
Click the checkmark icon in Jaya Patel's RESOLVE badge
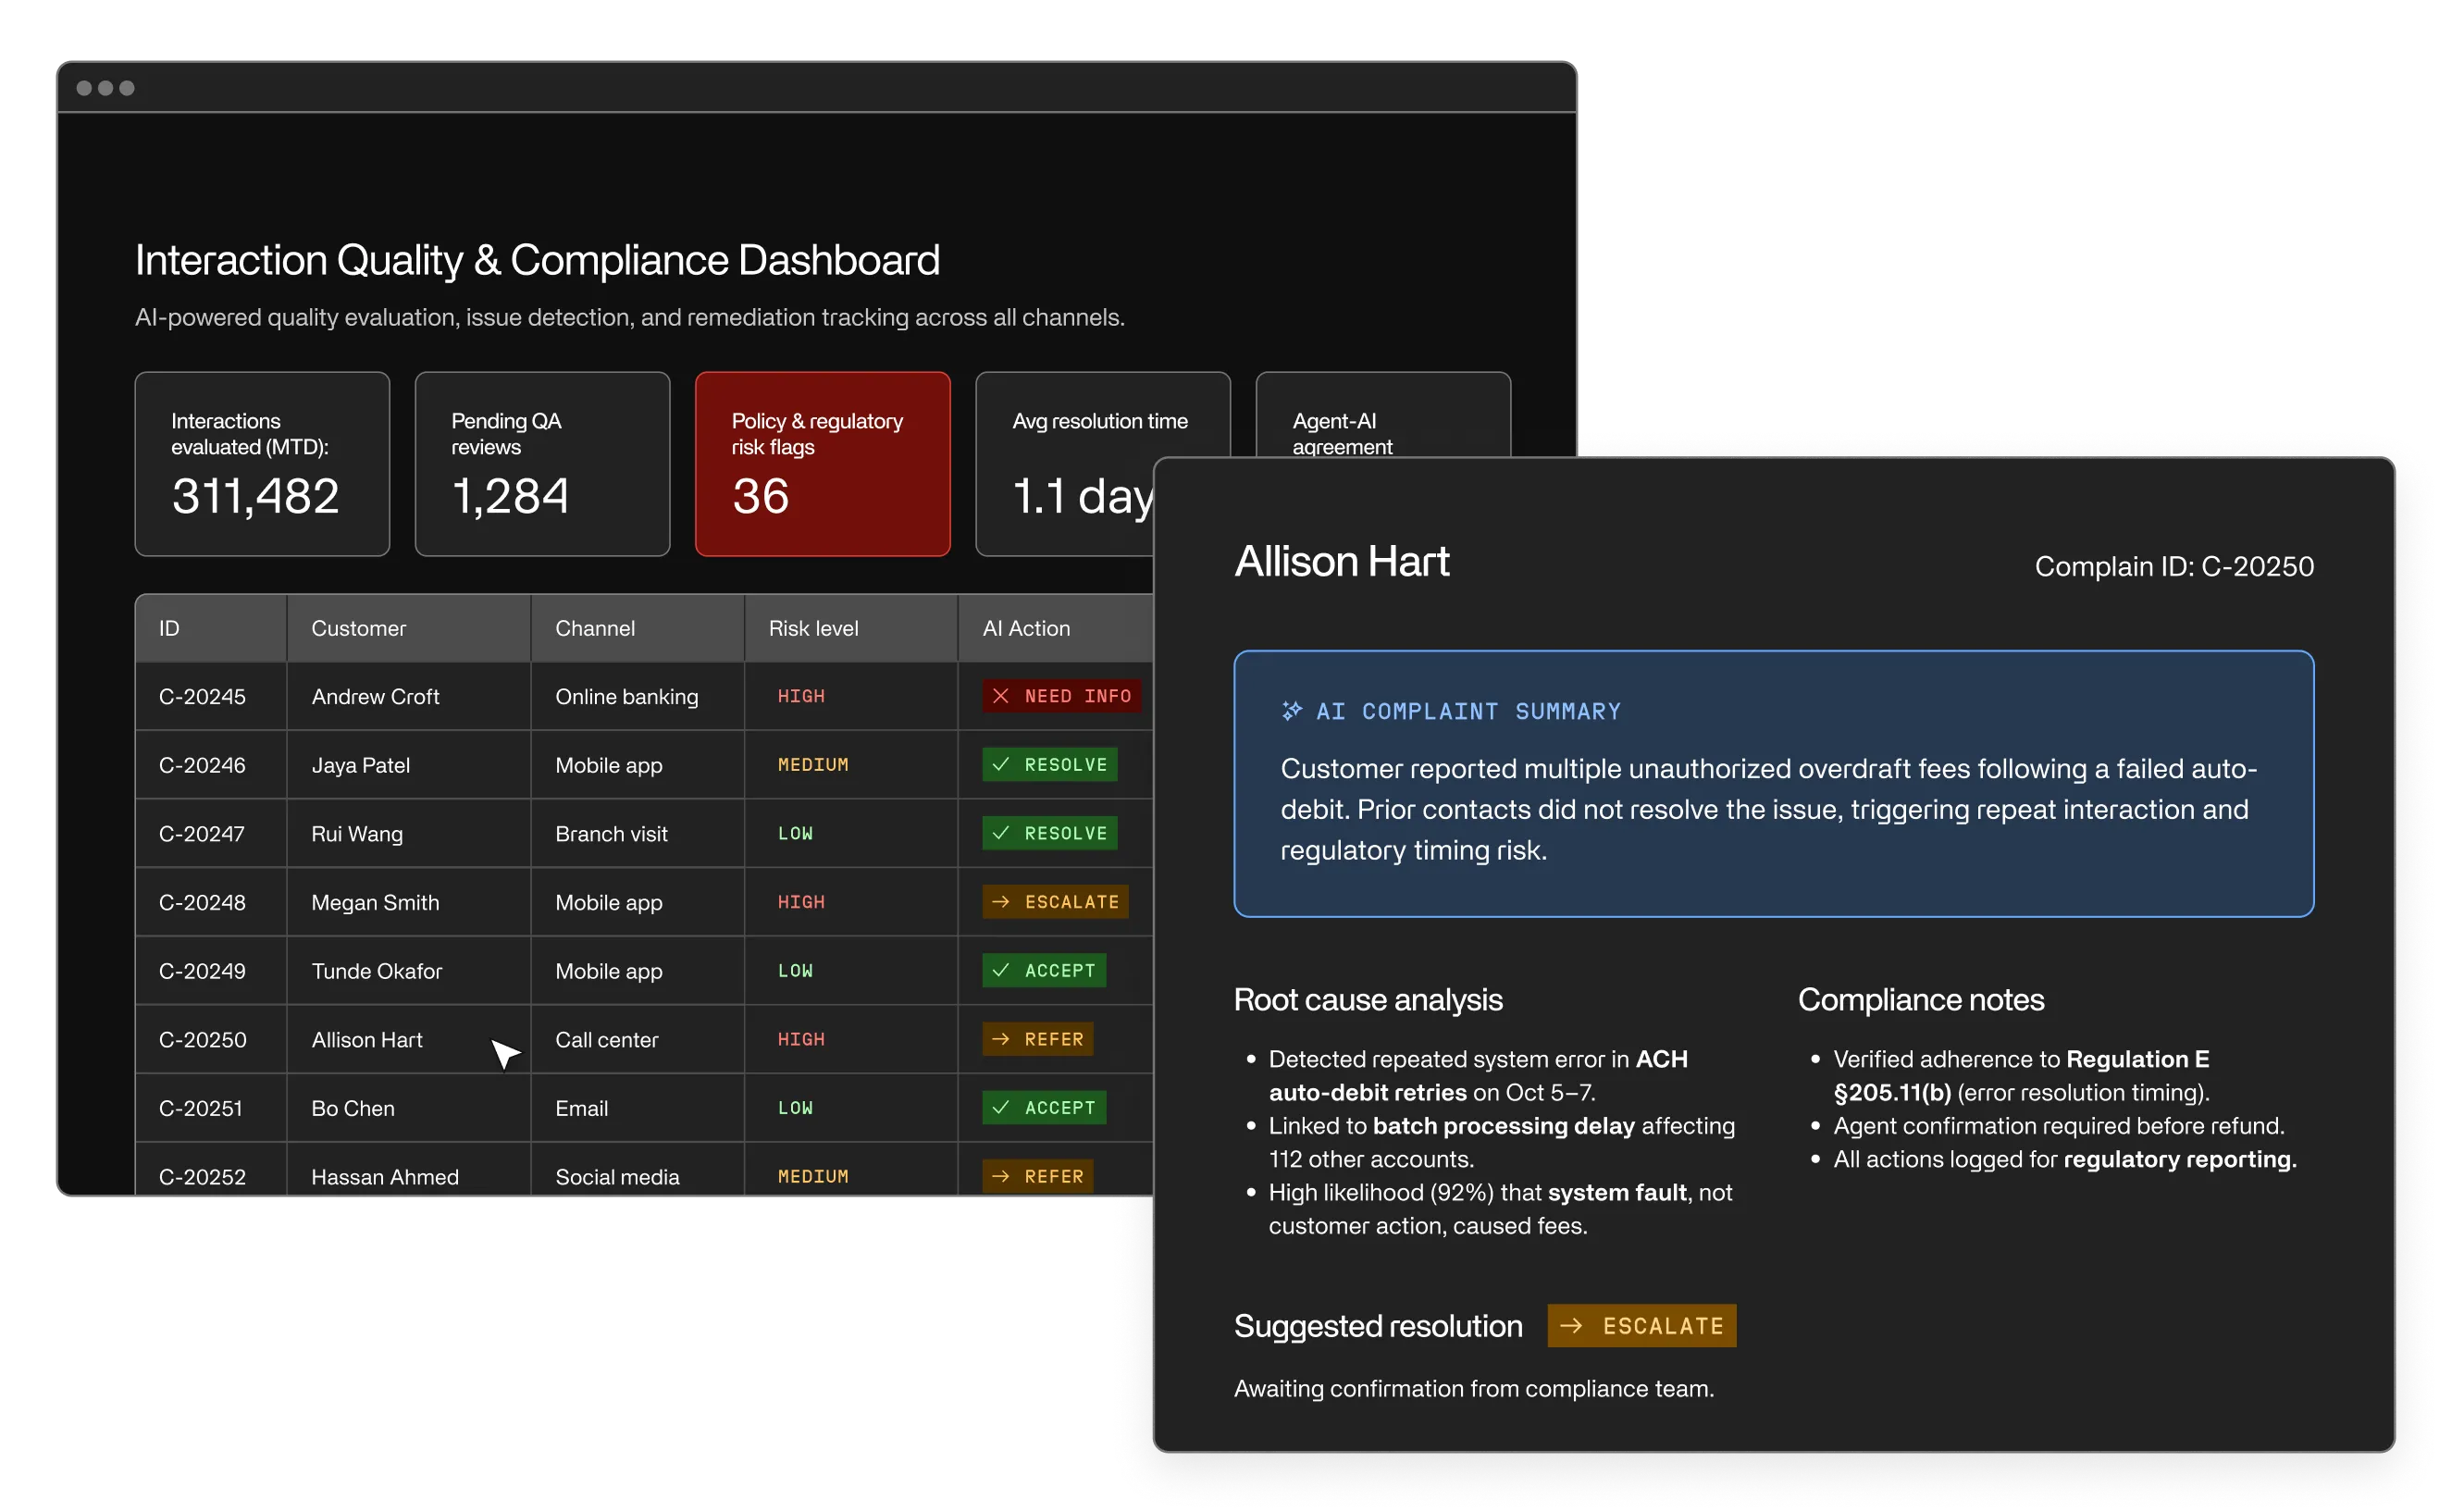click(x=1000, y=765)
